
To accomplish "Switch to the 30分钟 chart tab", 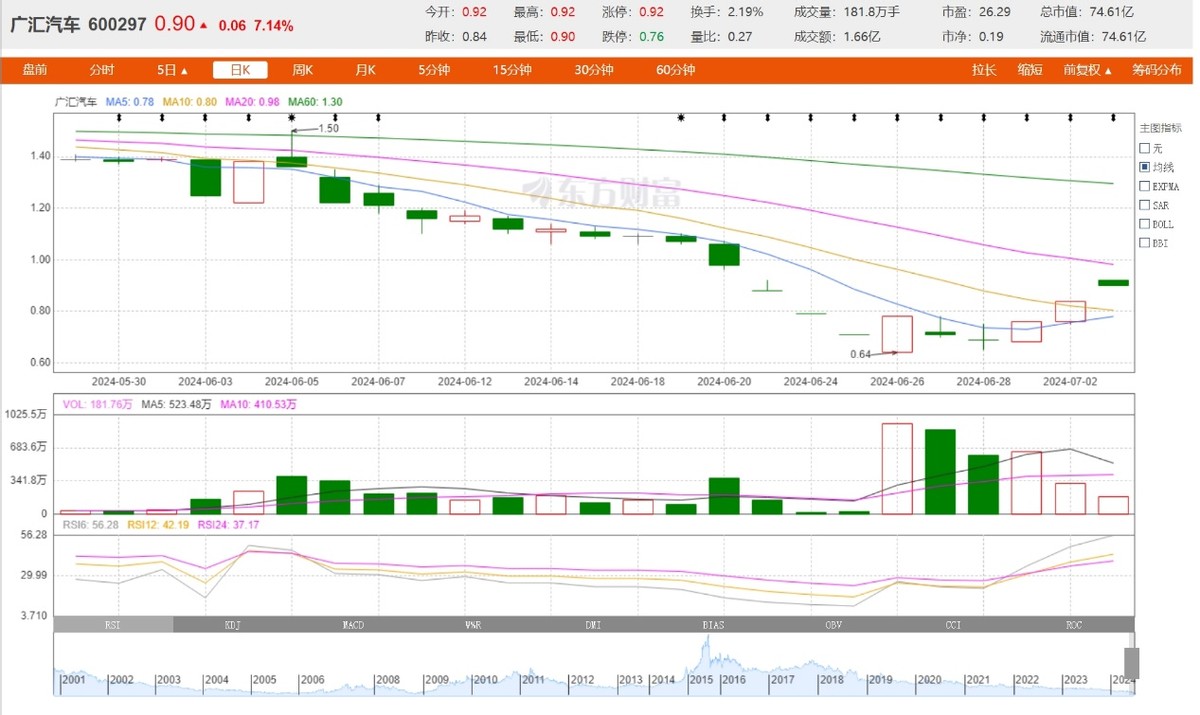I will click(x=594, y=70).
